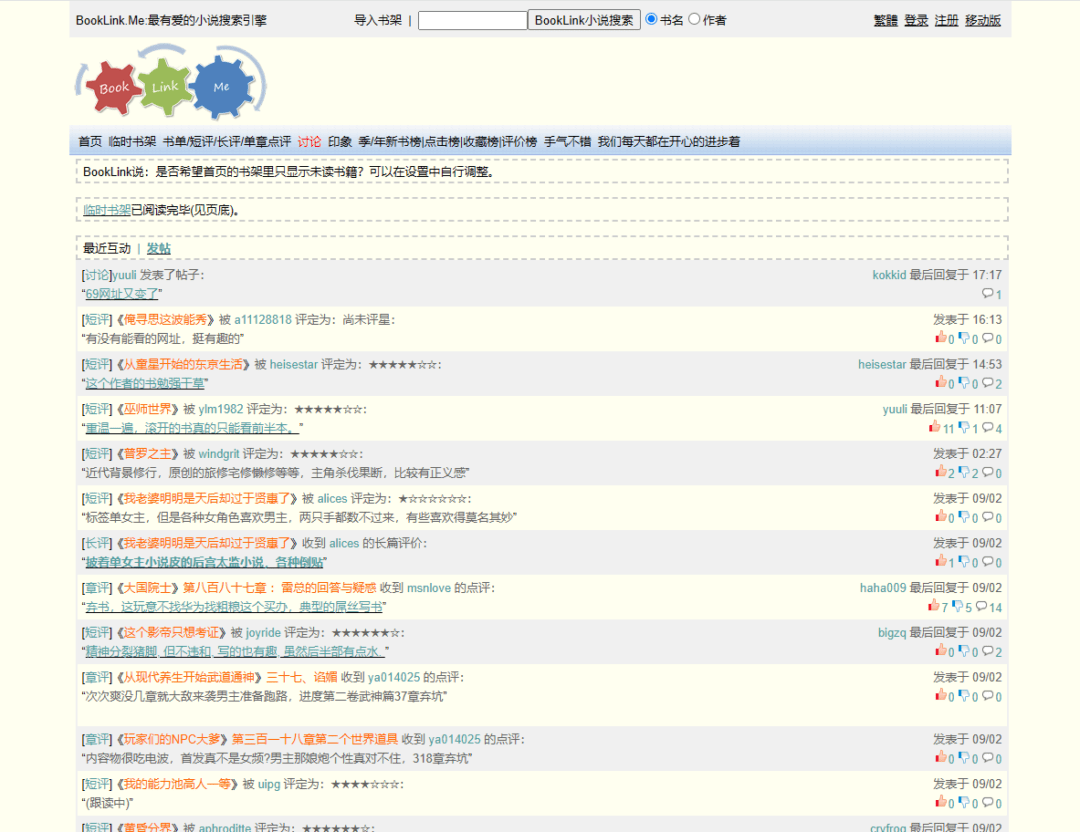Image resolution: width=1080 pixels, height=832 pixels.
Task: Click thumbs-up icon on 大国院士 chapter review
Action: 933,606
